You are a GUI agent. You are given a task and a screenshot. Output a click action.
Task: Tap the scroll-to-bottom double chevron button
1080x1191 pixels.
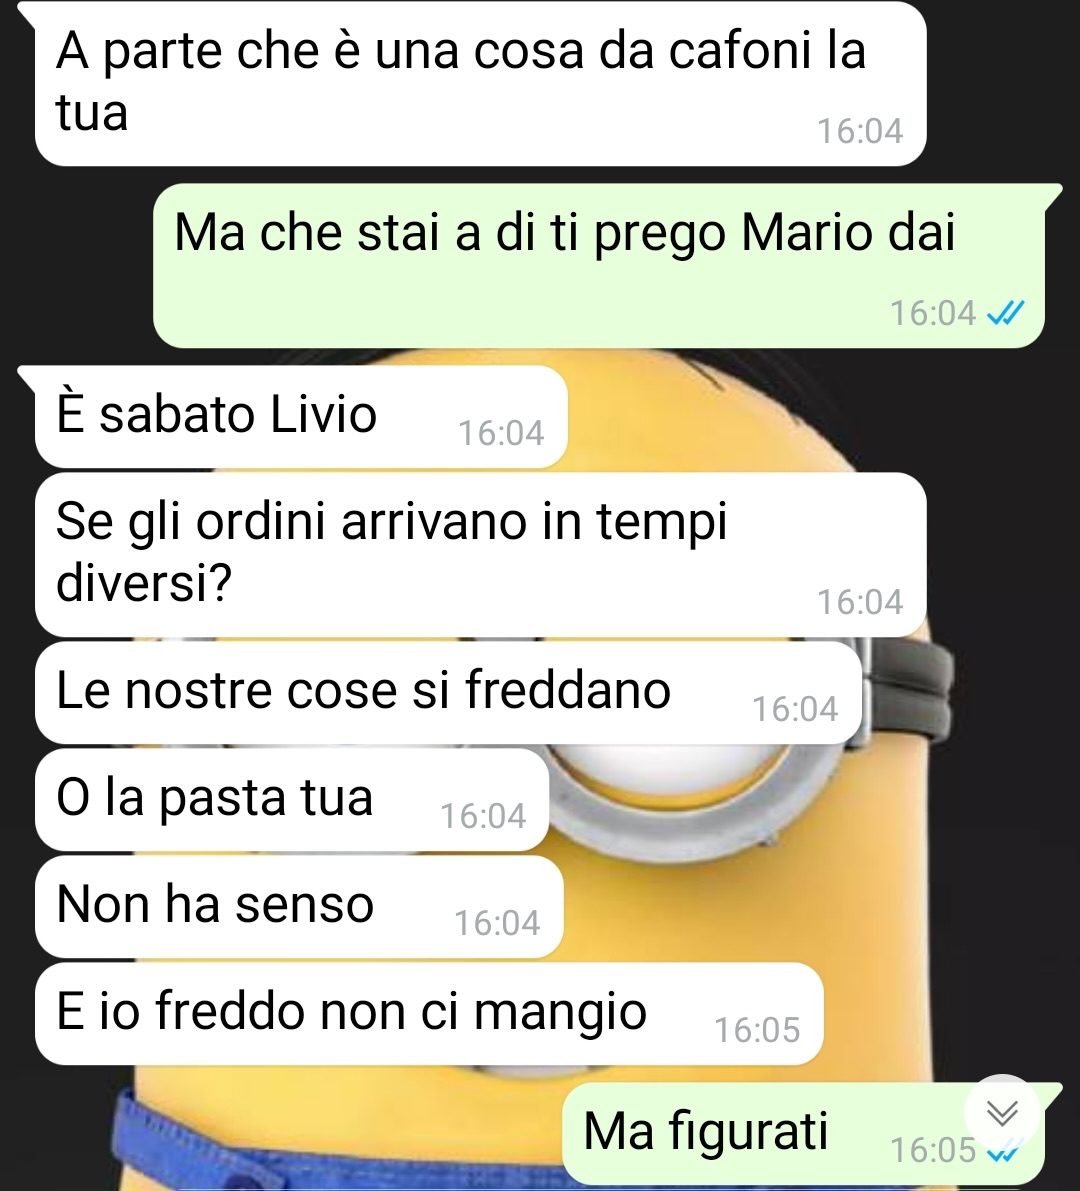[x=1003, y=1113]
